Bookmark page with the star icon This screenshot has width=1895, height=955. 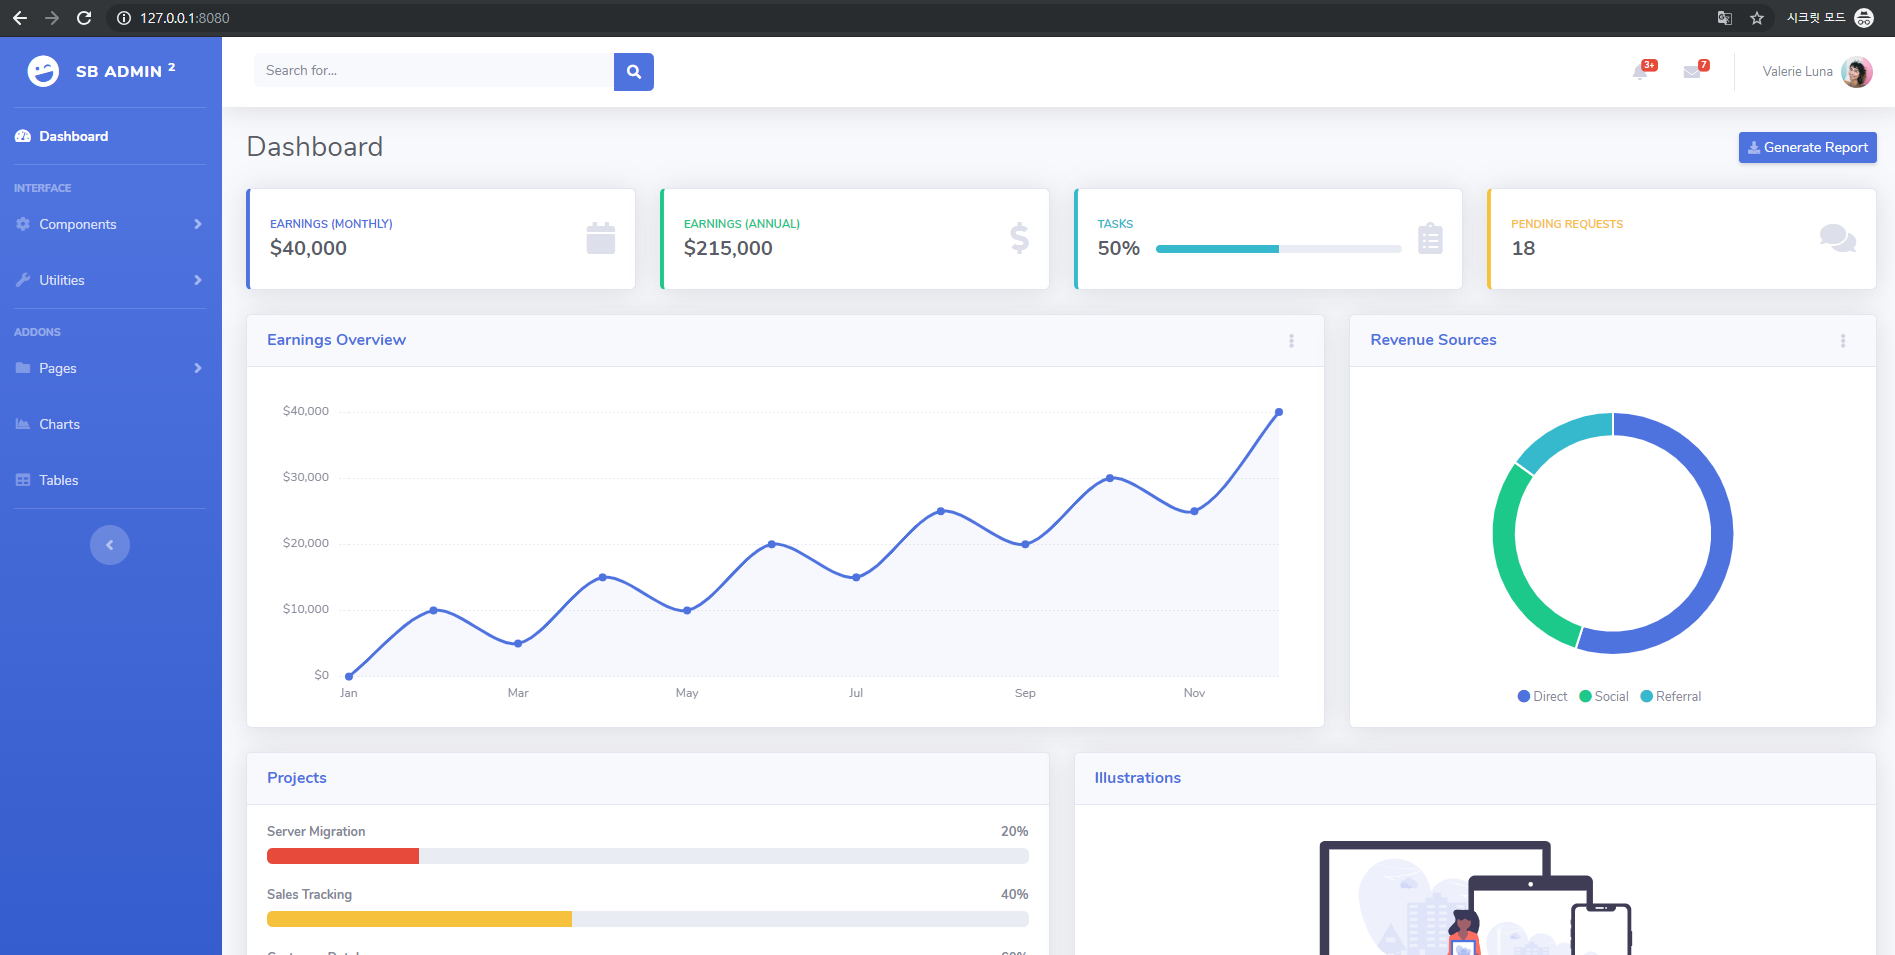[x=1757, y=18]
